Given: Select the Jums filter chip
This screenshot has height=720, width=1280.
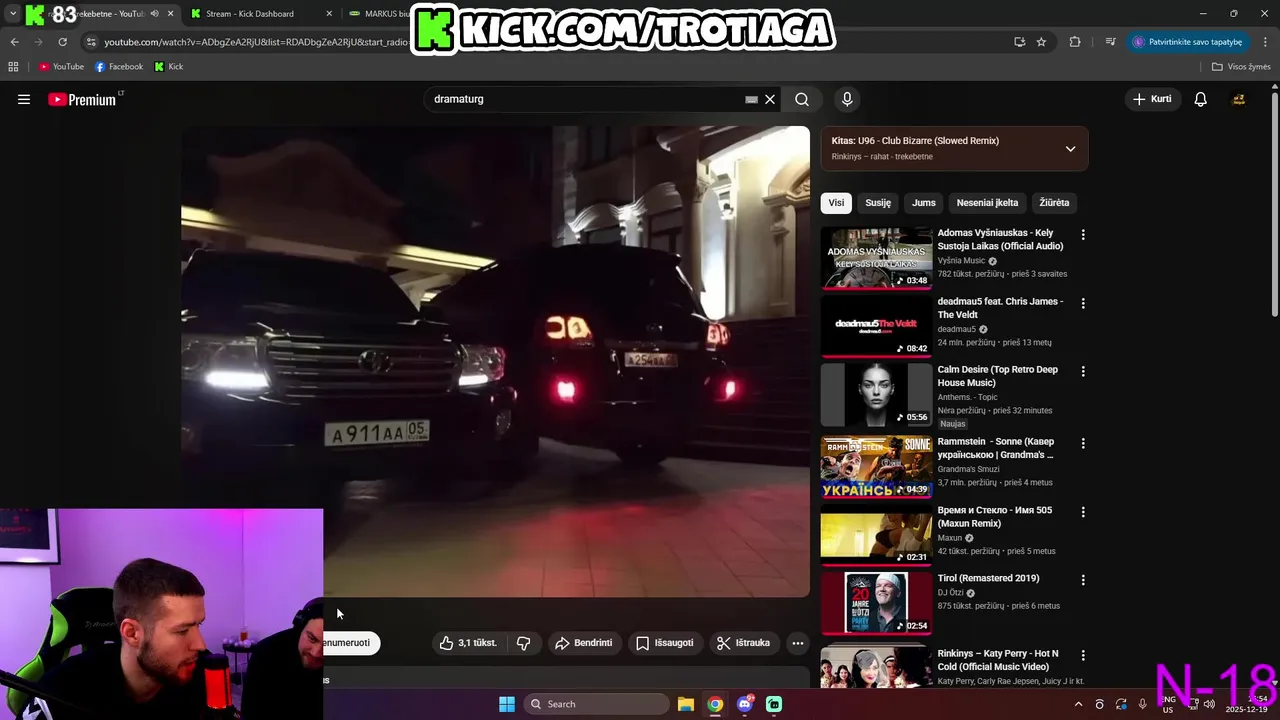Looking at the screenshot, I should click(924, 202).
